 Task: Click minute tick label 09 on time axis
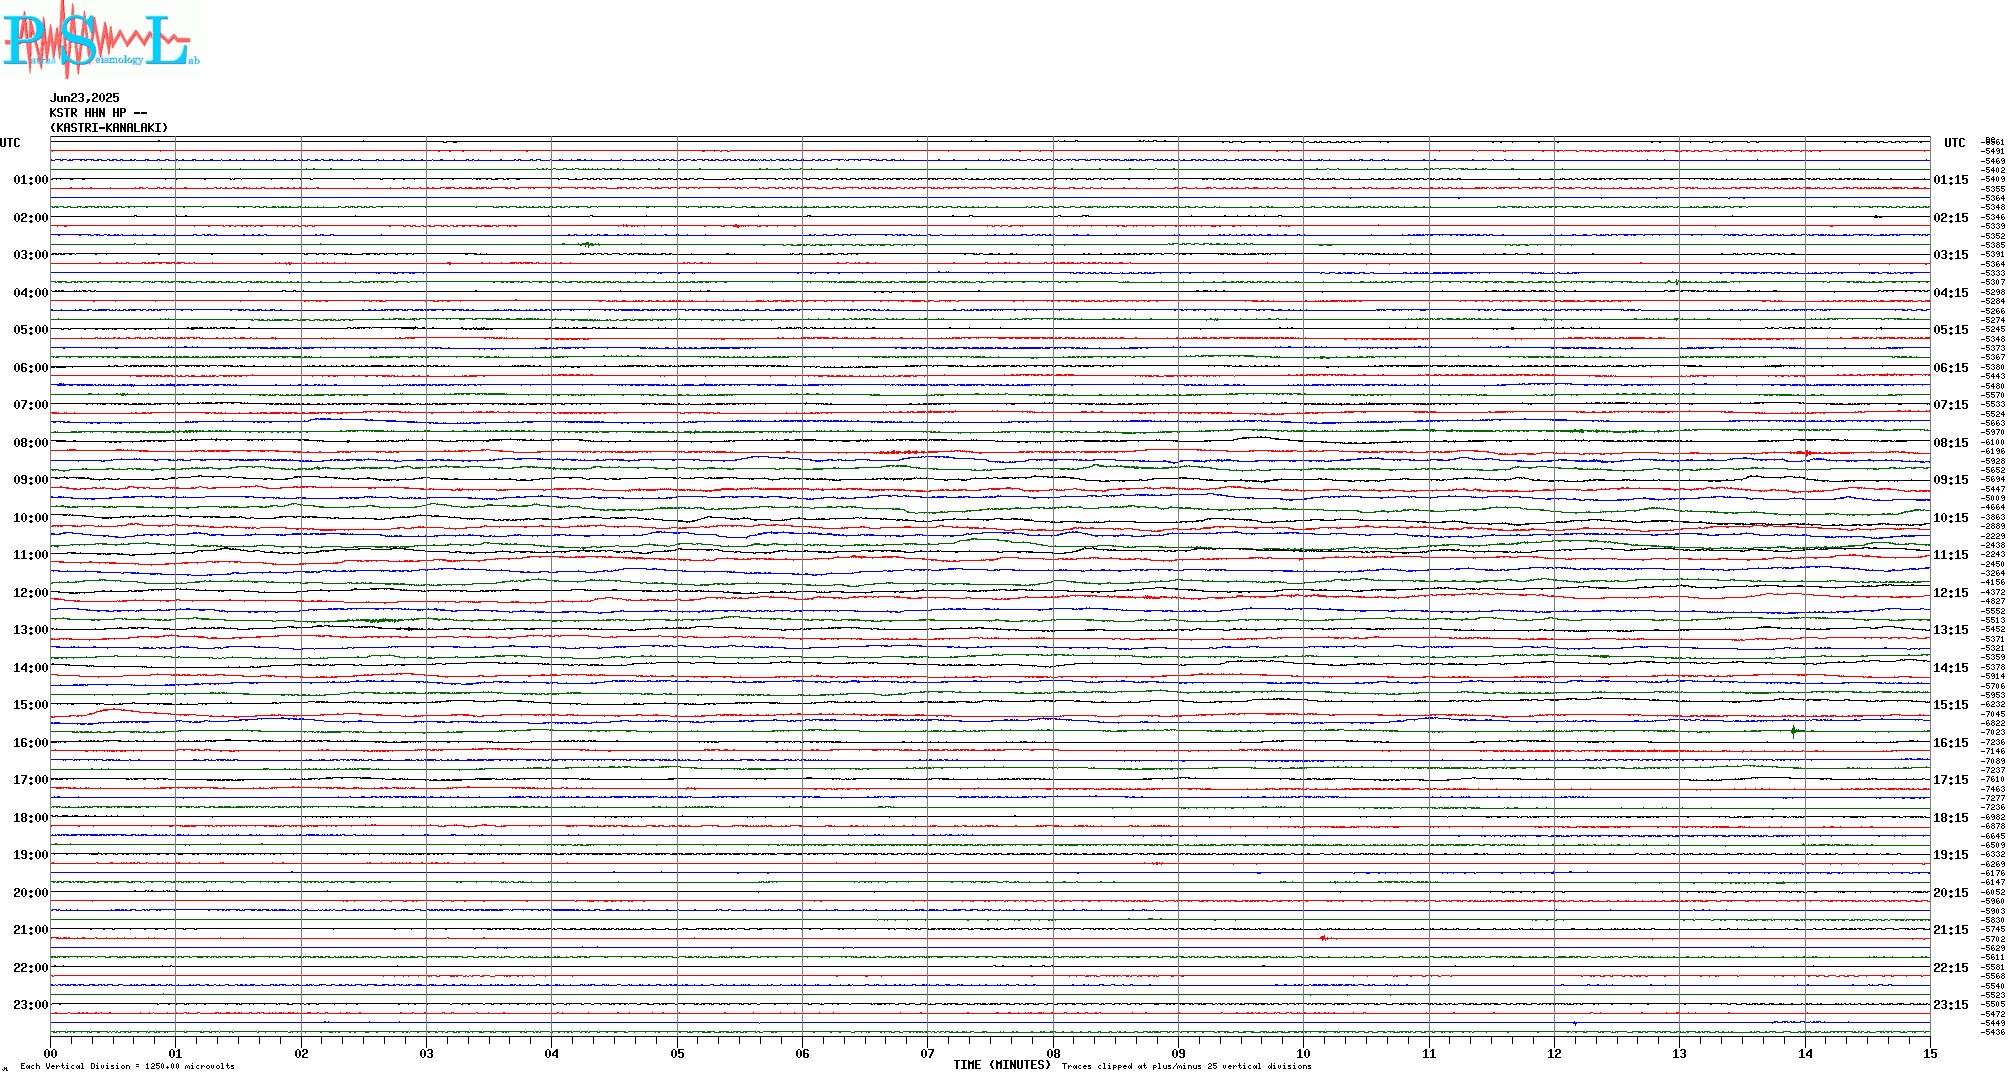(x=1178, y=1053)
